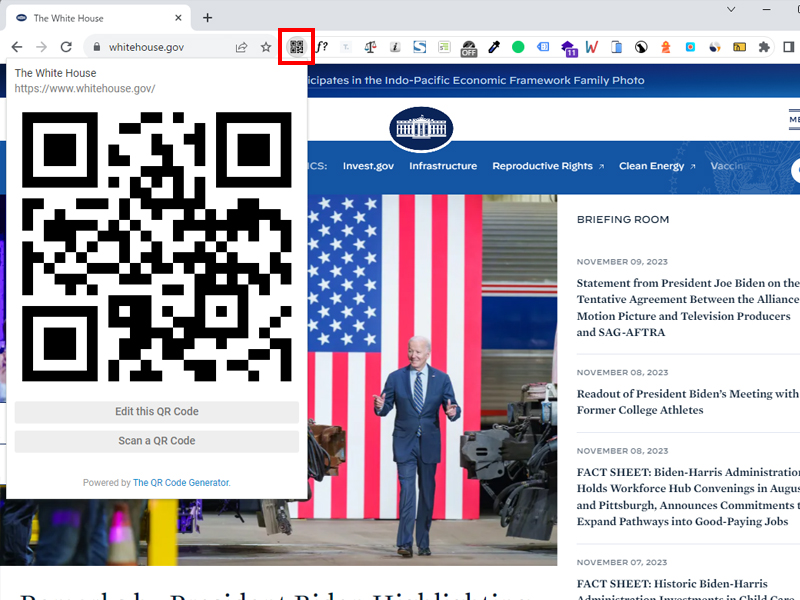Open the red and blue W extension

click(x=592, y=47)
